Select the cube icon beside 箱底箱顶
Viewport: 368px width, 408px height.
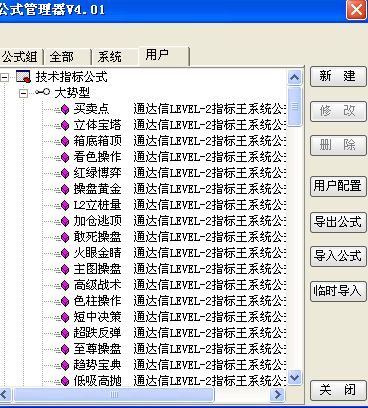(65, 141)
